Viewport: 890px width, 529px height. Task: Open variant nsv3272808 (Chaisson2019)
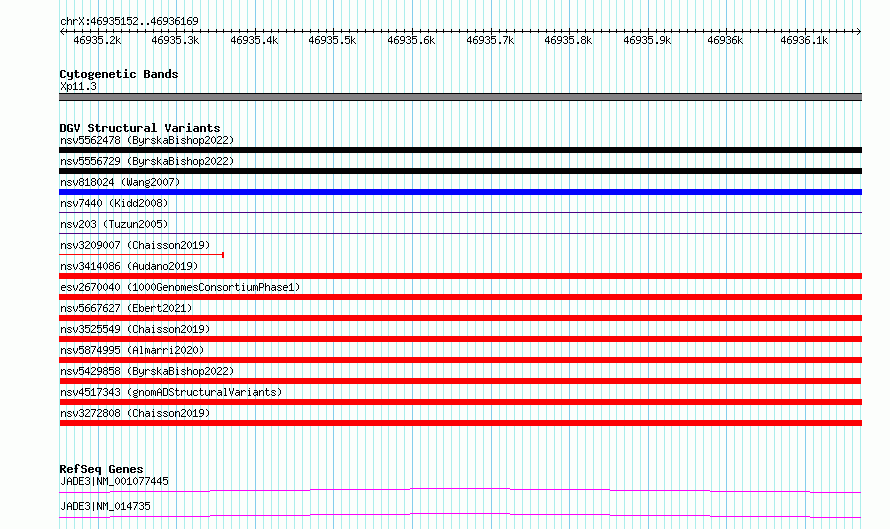tap(135, 413)
